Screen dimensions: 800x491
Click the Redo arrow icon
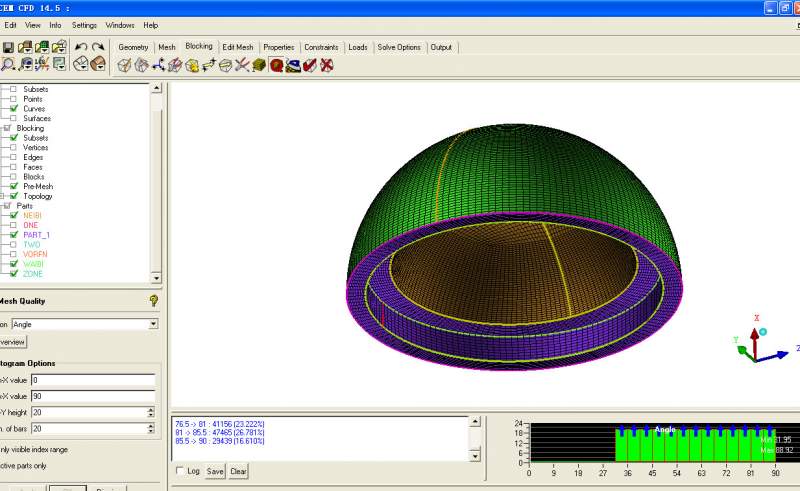98,47
